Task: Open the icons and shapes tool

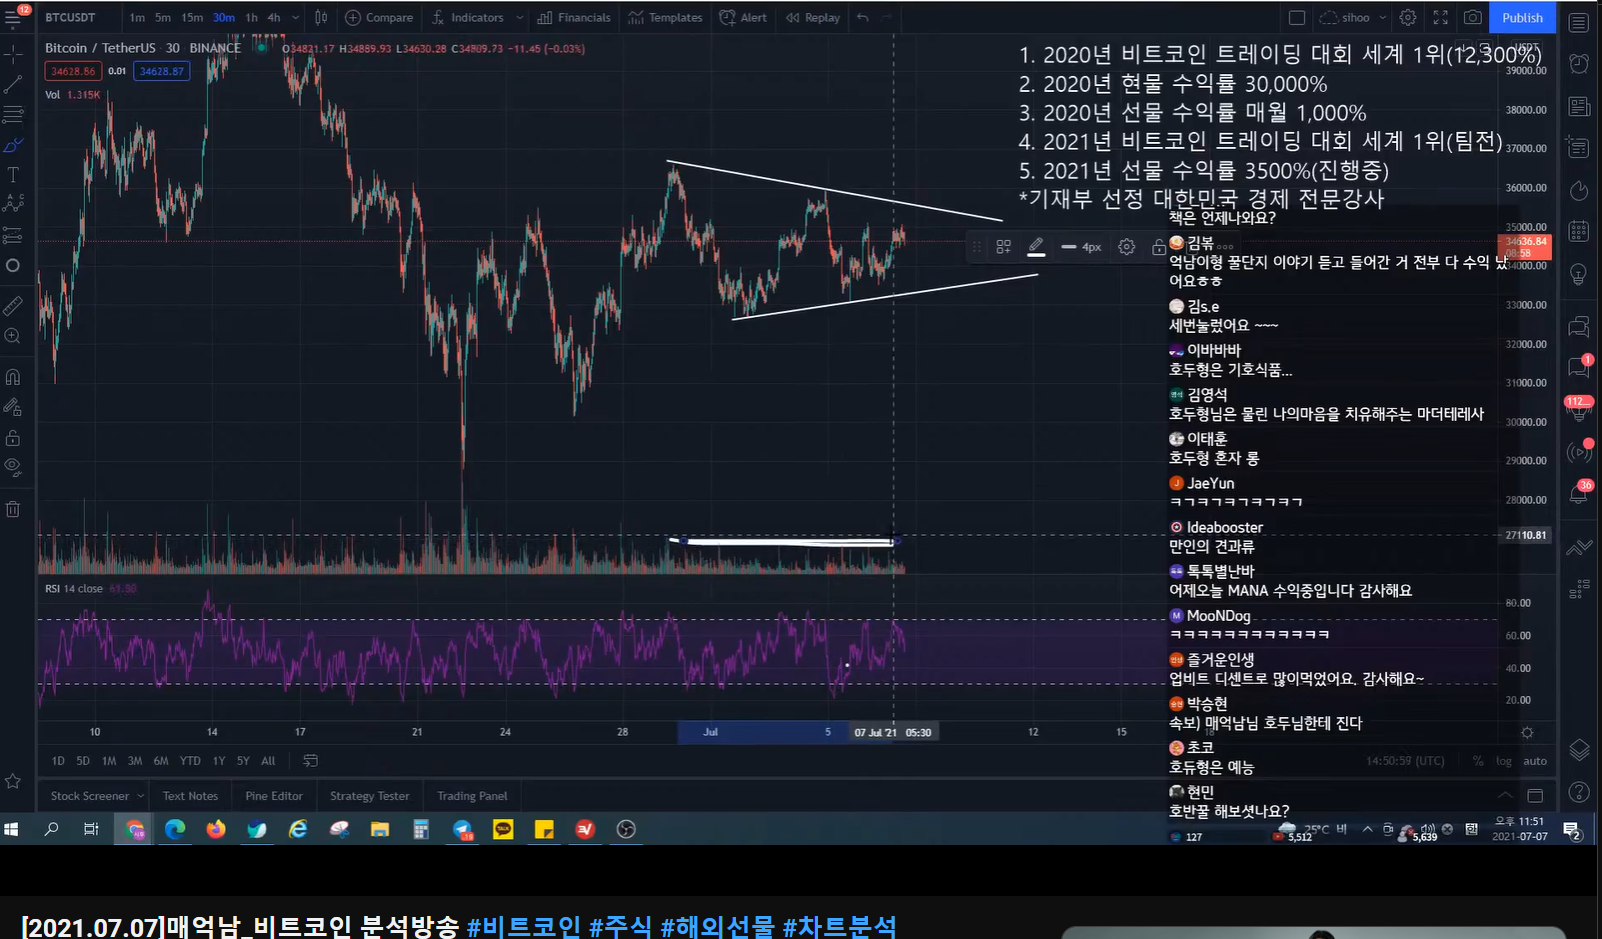Action: click(x=13, y=266)
